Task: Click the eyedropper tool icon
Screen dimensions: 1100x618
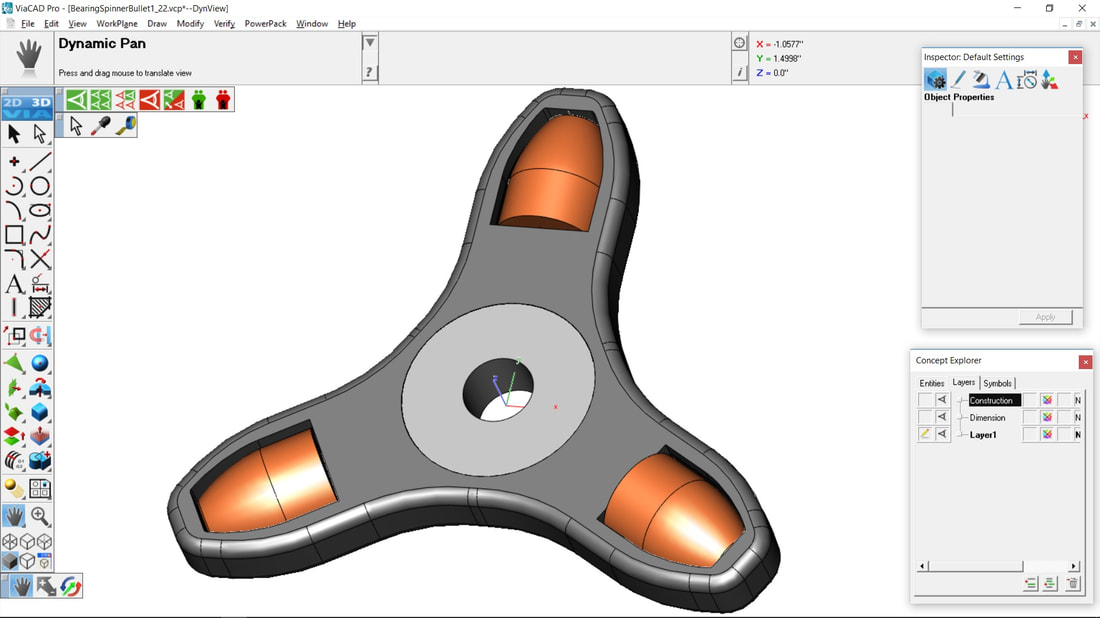Action: [x=101, y=126]
